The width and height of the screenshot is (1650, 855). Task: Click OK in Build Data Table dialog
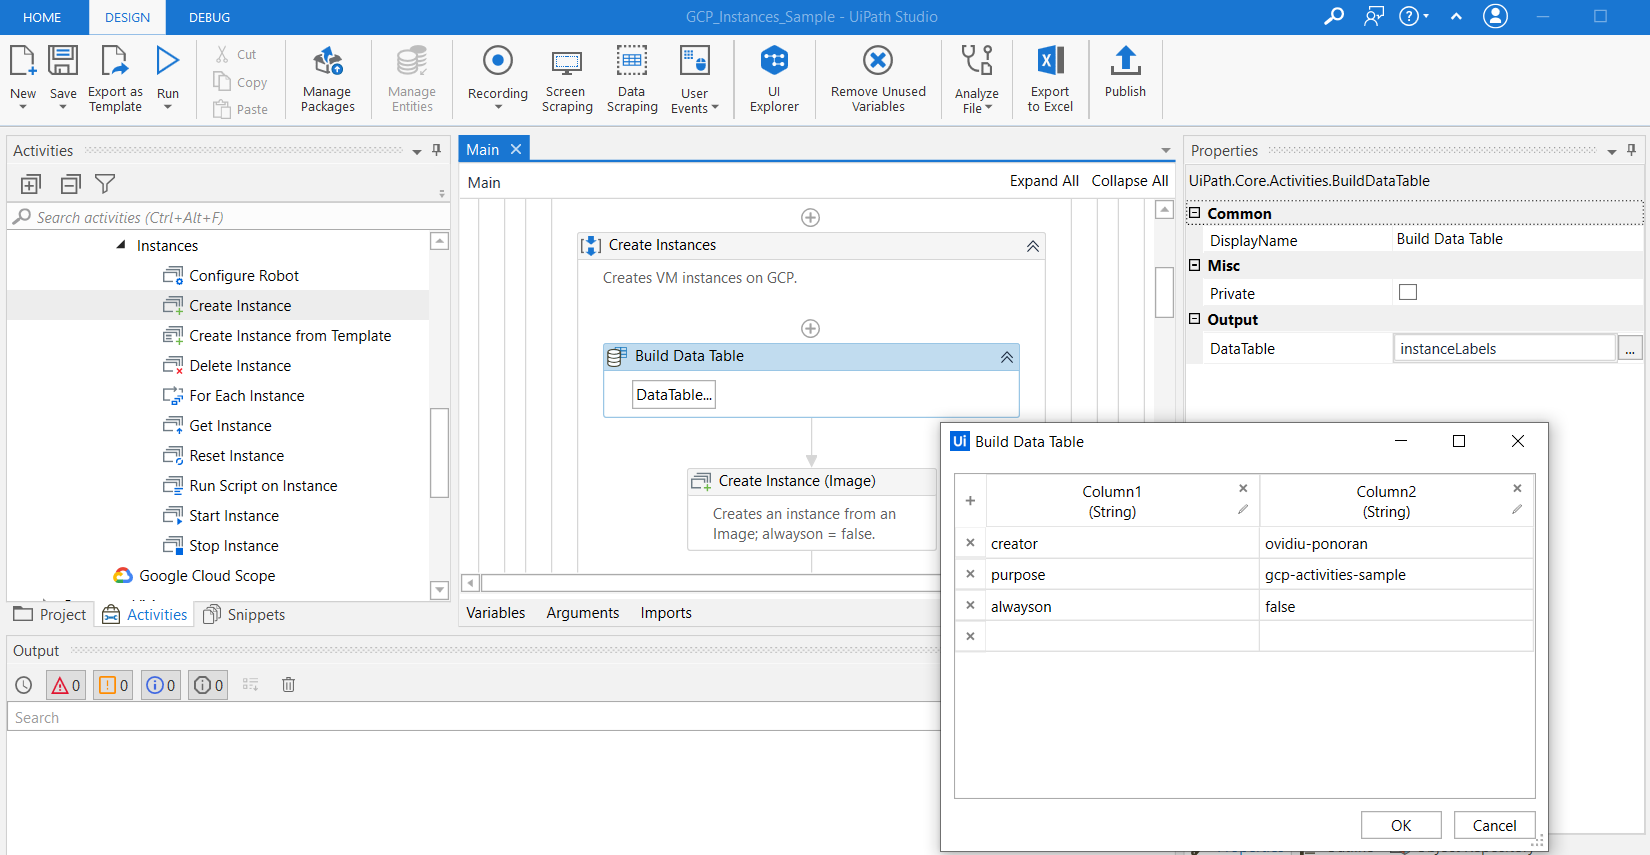click(x=1401, y=825)
